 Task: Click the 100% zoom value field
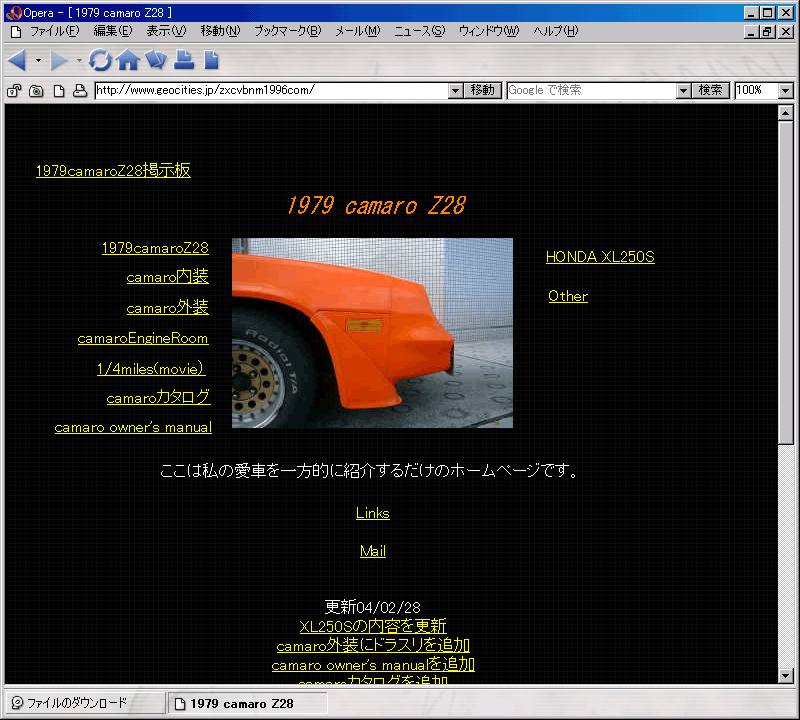(x=757, y=91)
